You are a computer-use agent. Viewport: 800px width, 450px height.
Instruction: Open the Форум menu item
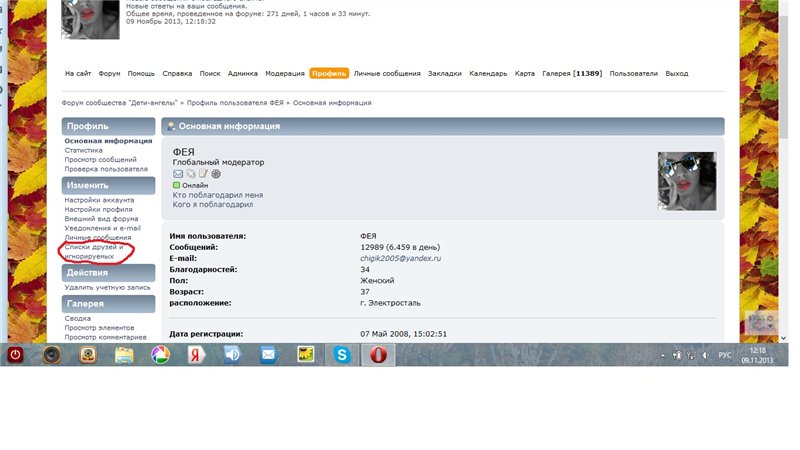pyautogui.click(x=109, y=73)
